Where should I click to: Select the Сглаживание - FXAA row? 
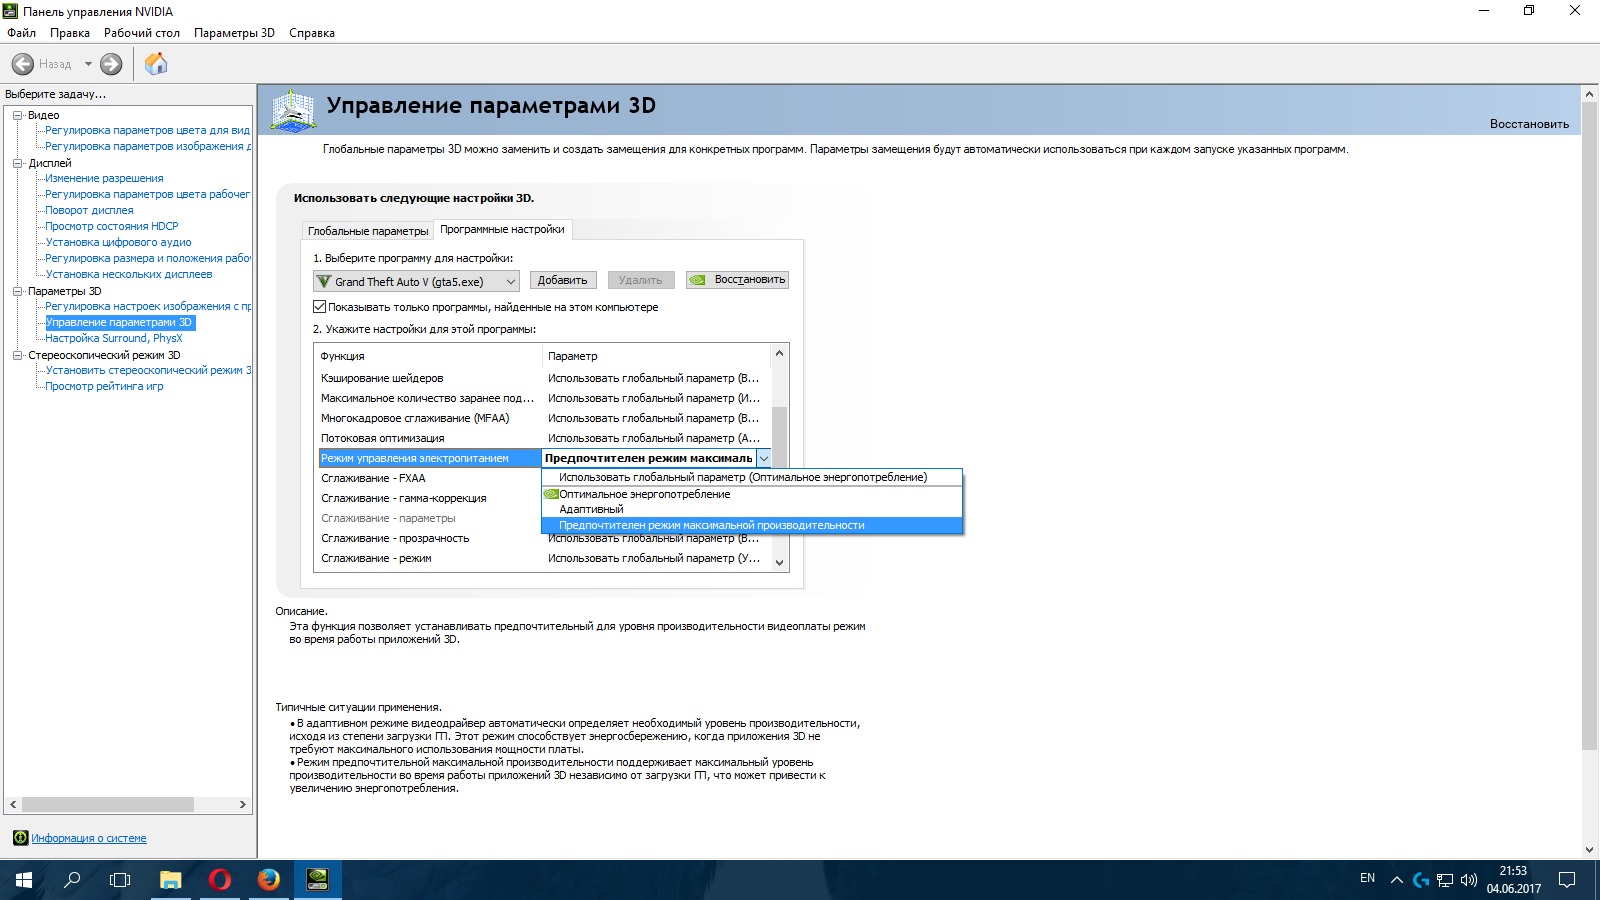(x=428, y=478)
